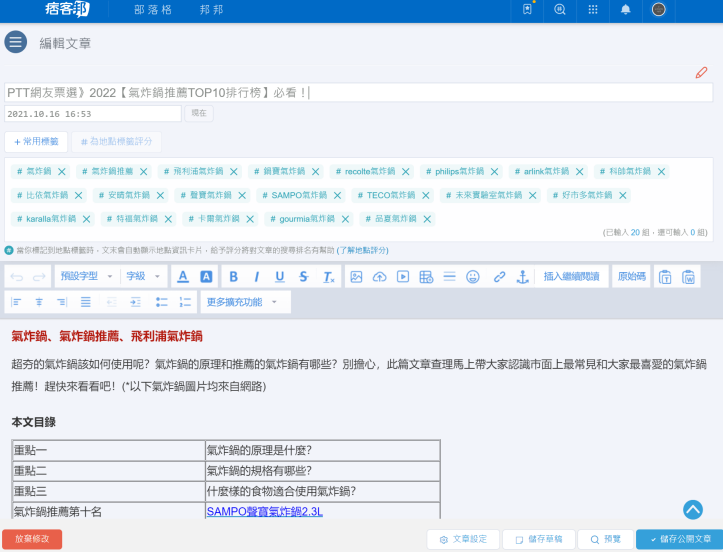Image resolution: width=723 pixels, height=552 pixels.
Task: Click 放棄修改 discard button
Action: click(x=32, y=539)
